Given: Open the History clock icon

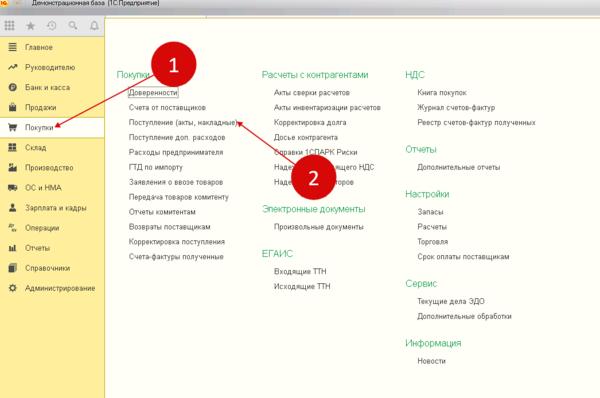Looking at the screenshot, I should pos(51,26).
